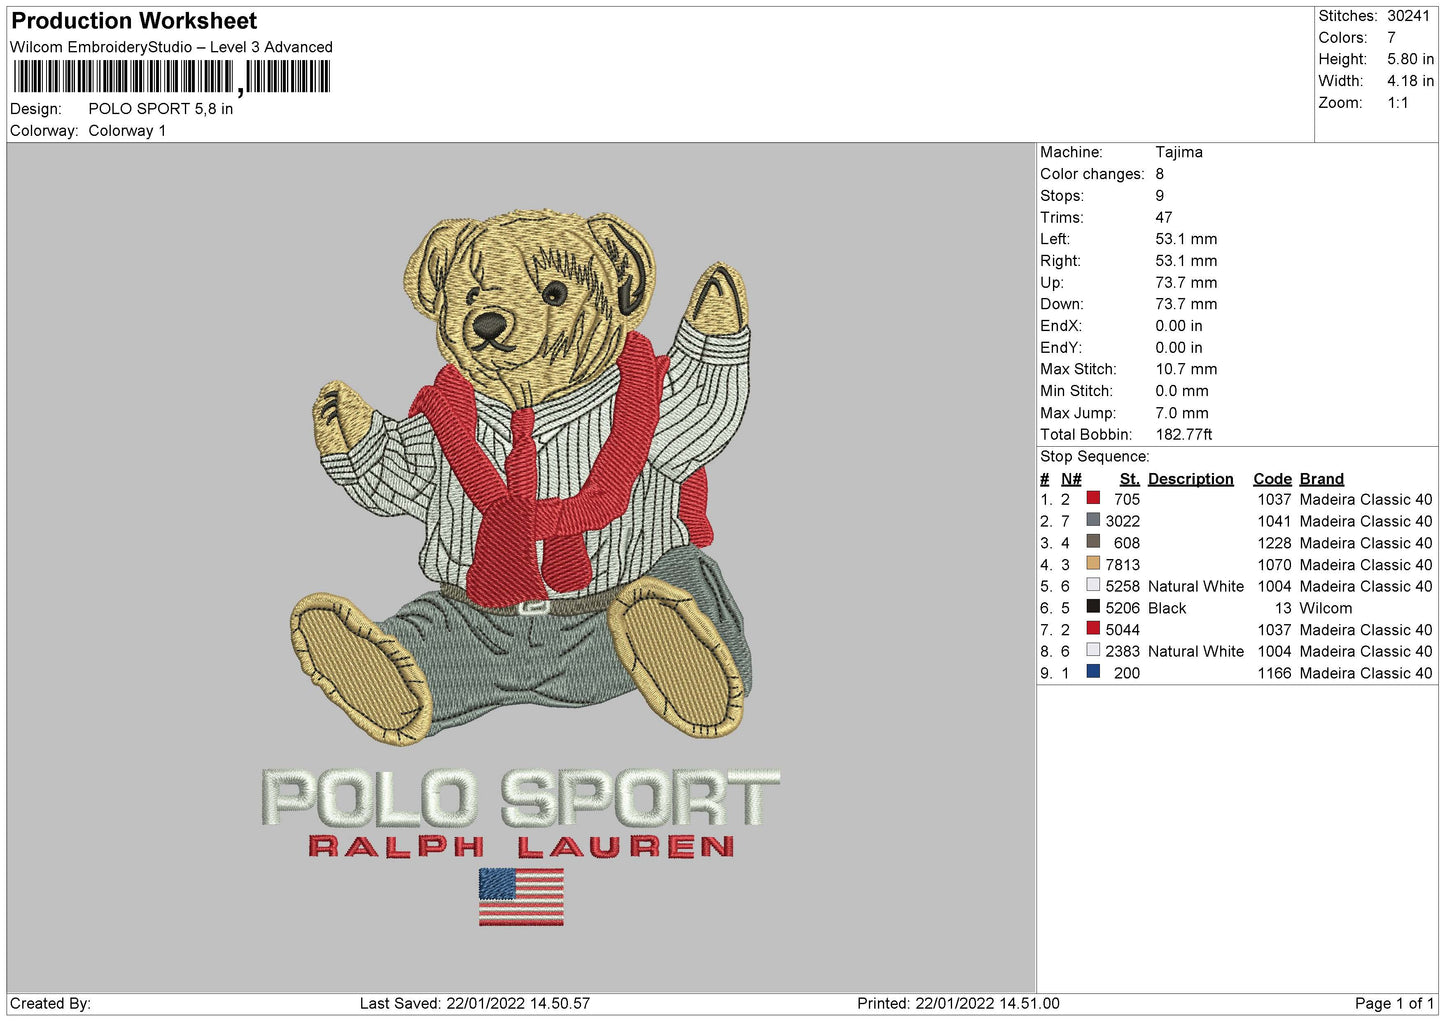The height and width of the screenshot is (1021, 1445).
Task: Select the Machine value Tajima
Action: [1179, 152]
